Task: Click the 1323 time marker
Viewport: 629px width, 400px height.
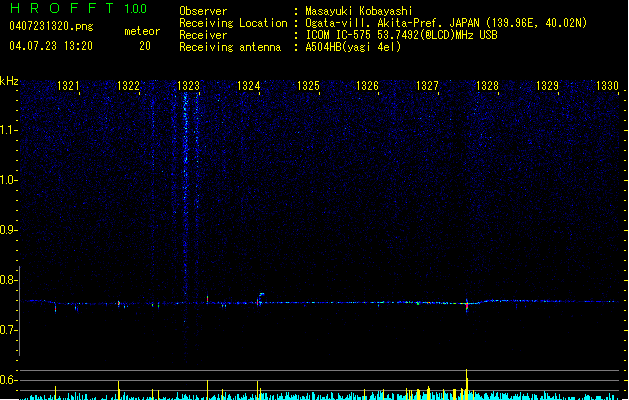Action: pyautogui.click(x=188, y=86)
